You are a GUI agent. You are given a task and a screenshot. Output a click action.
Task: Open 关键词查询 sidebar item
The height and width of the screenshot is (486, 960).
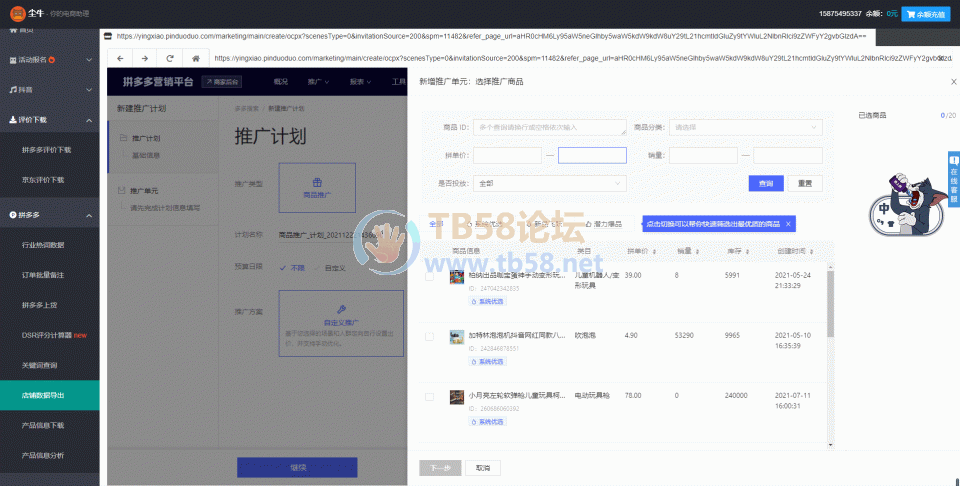[39, 365]
